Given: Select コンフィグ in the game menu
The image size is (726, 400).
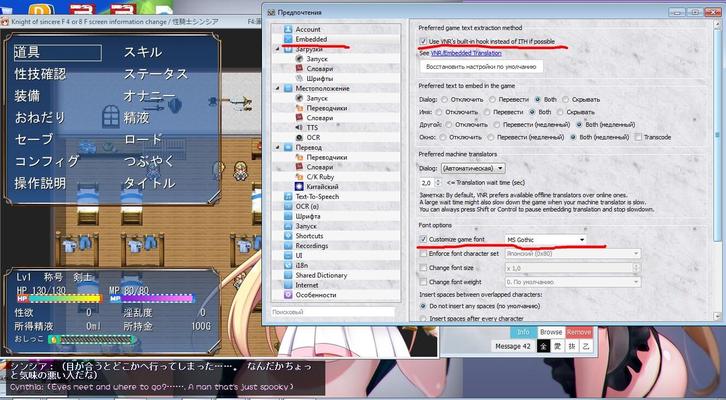Looking at the screenshot, I should click(x=46, y=161).
